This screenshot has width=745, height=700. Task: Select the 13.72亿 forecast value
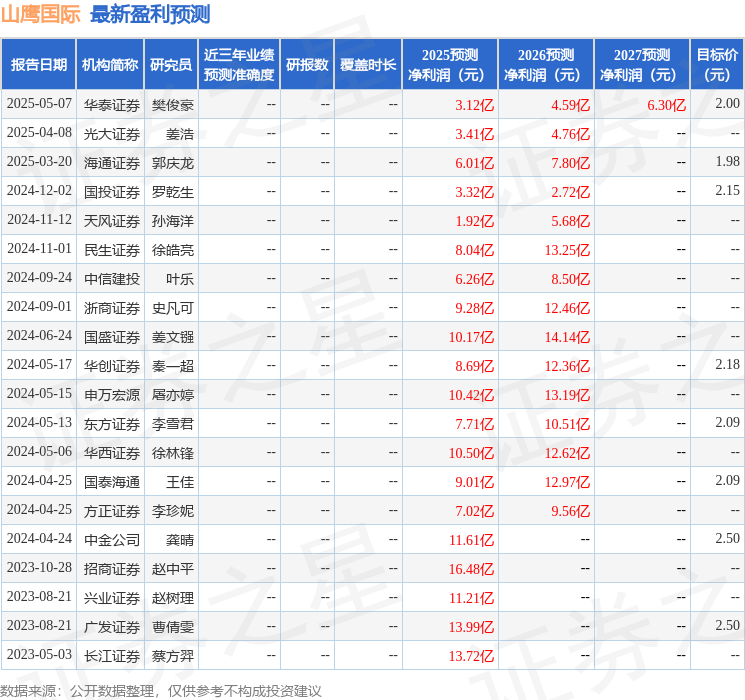471,656
